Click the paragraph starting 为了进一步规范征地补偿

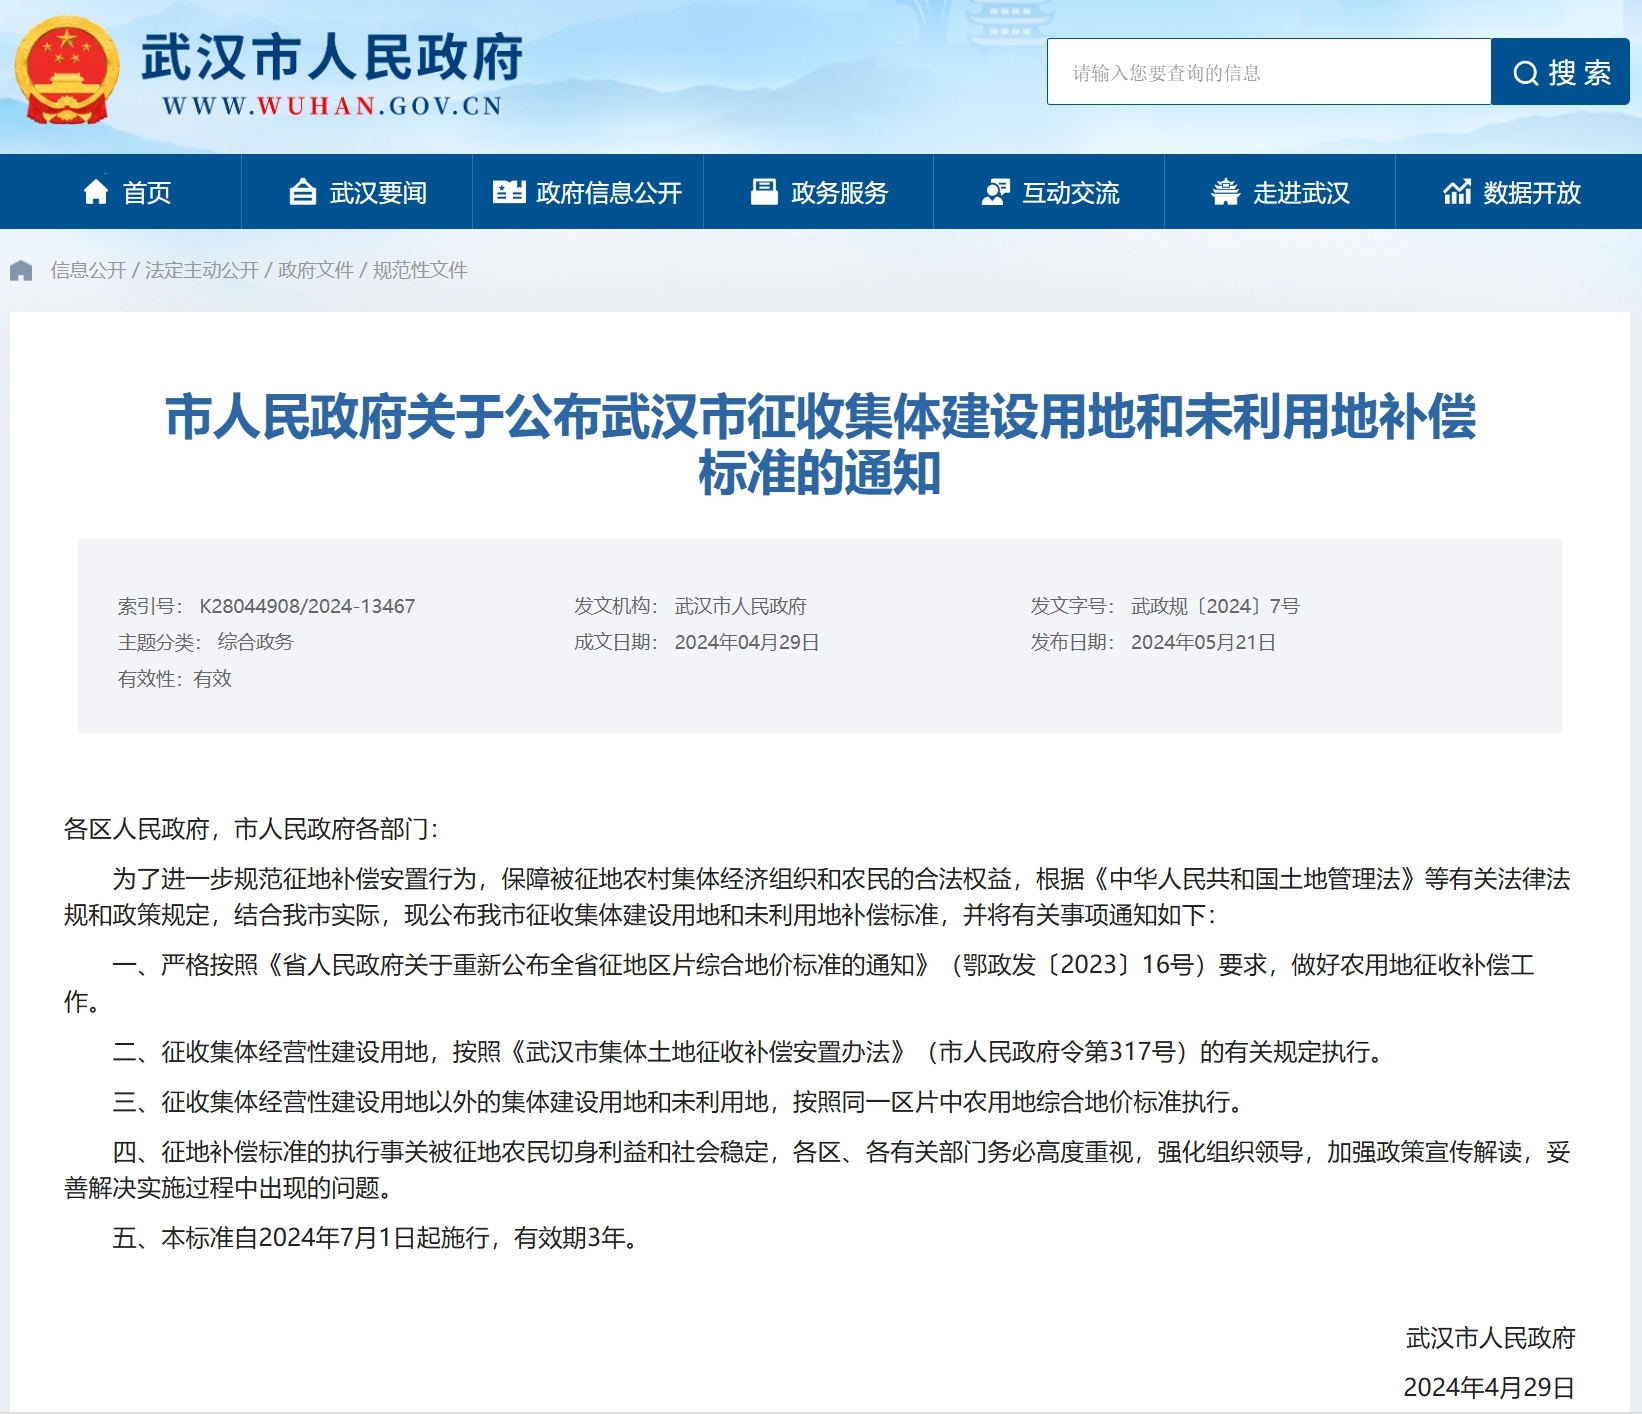click(x=817, y=897)
